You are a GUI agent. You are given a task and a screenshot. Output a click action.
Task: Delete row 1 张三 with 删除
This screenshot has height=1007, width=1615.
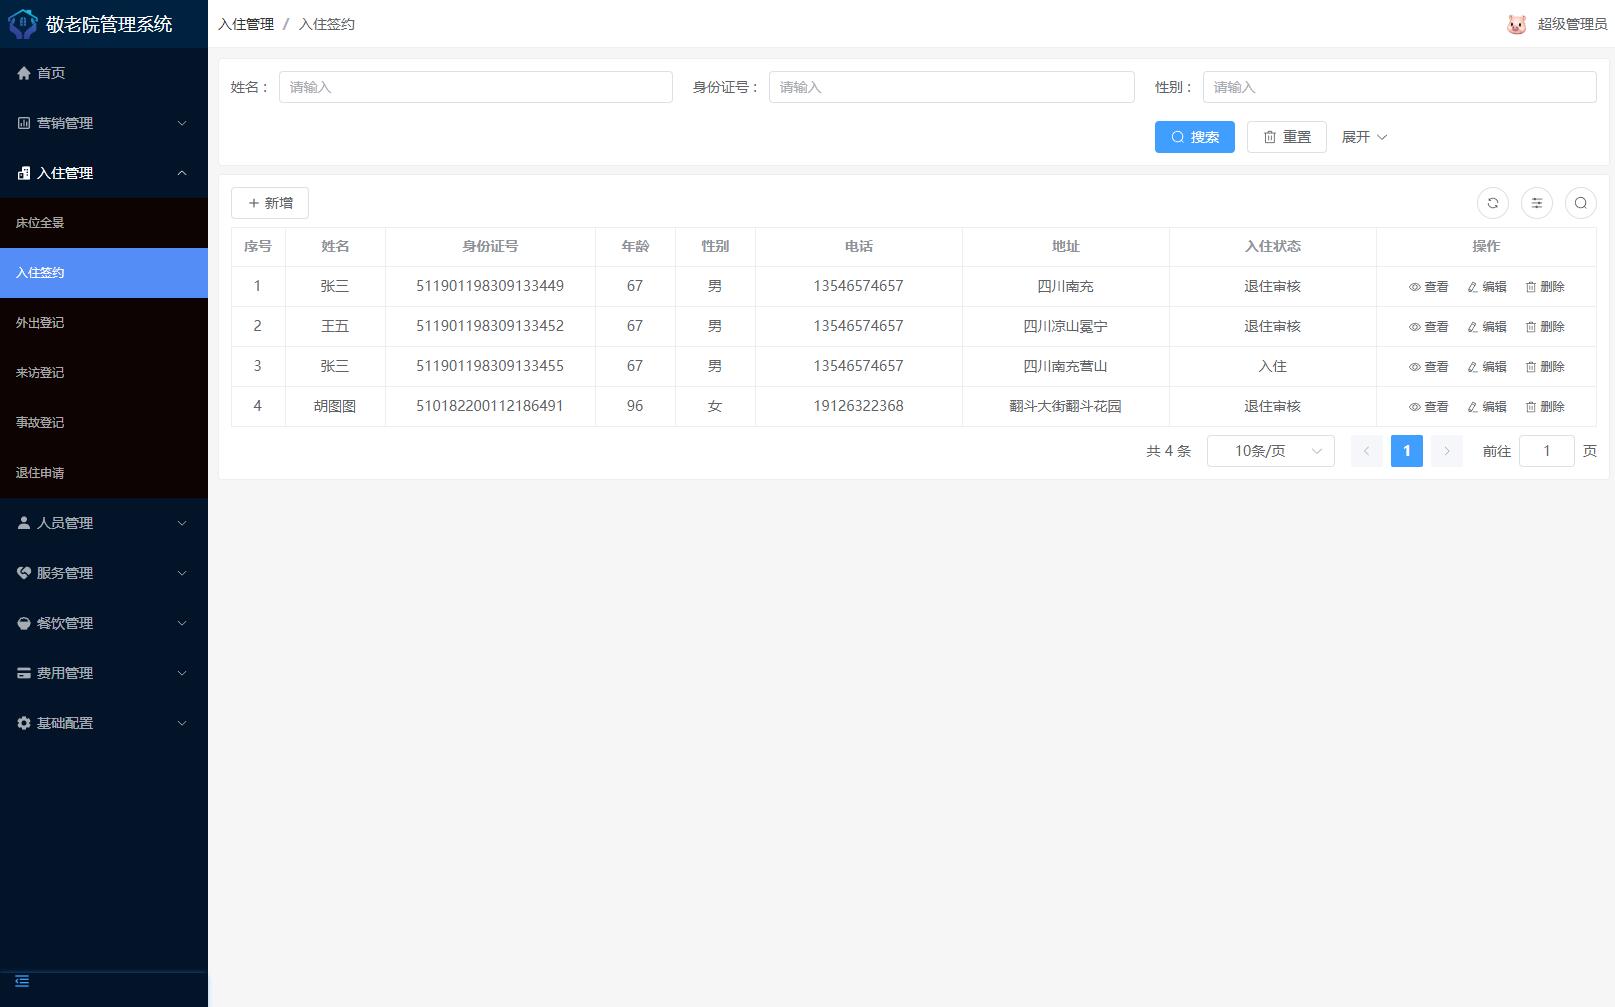[x=1544, y=287]
